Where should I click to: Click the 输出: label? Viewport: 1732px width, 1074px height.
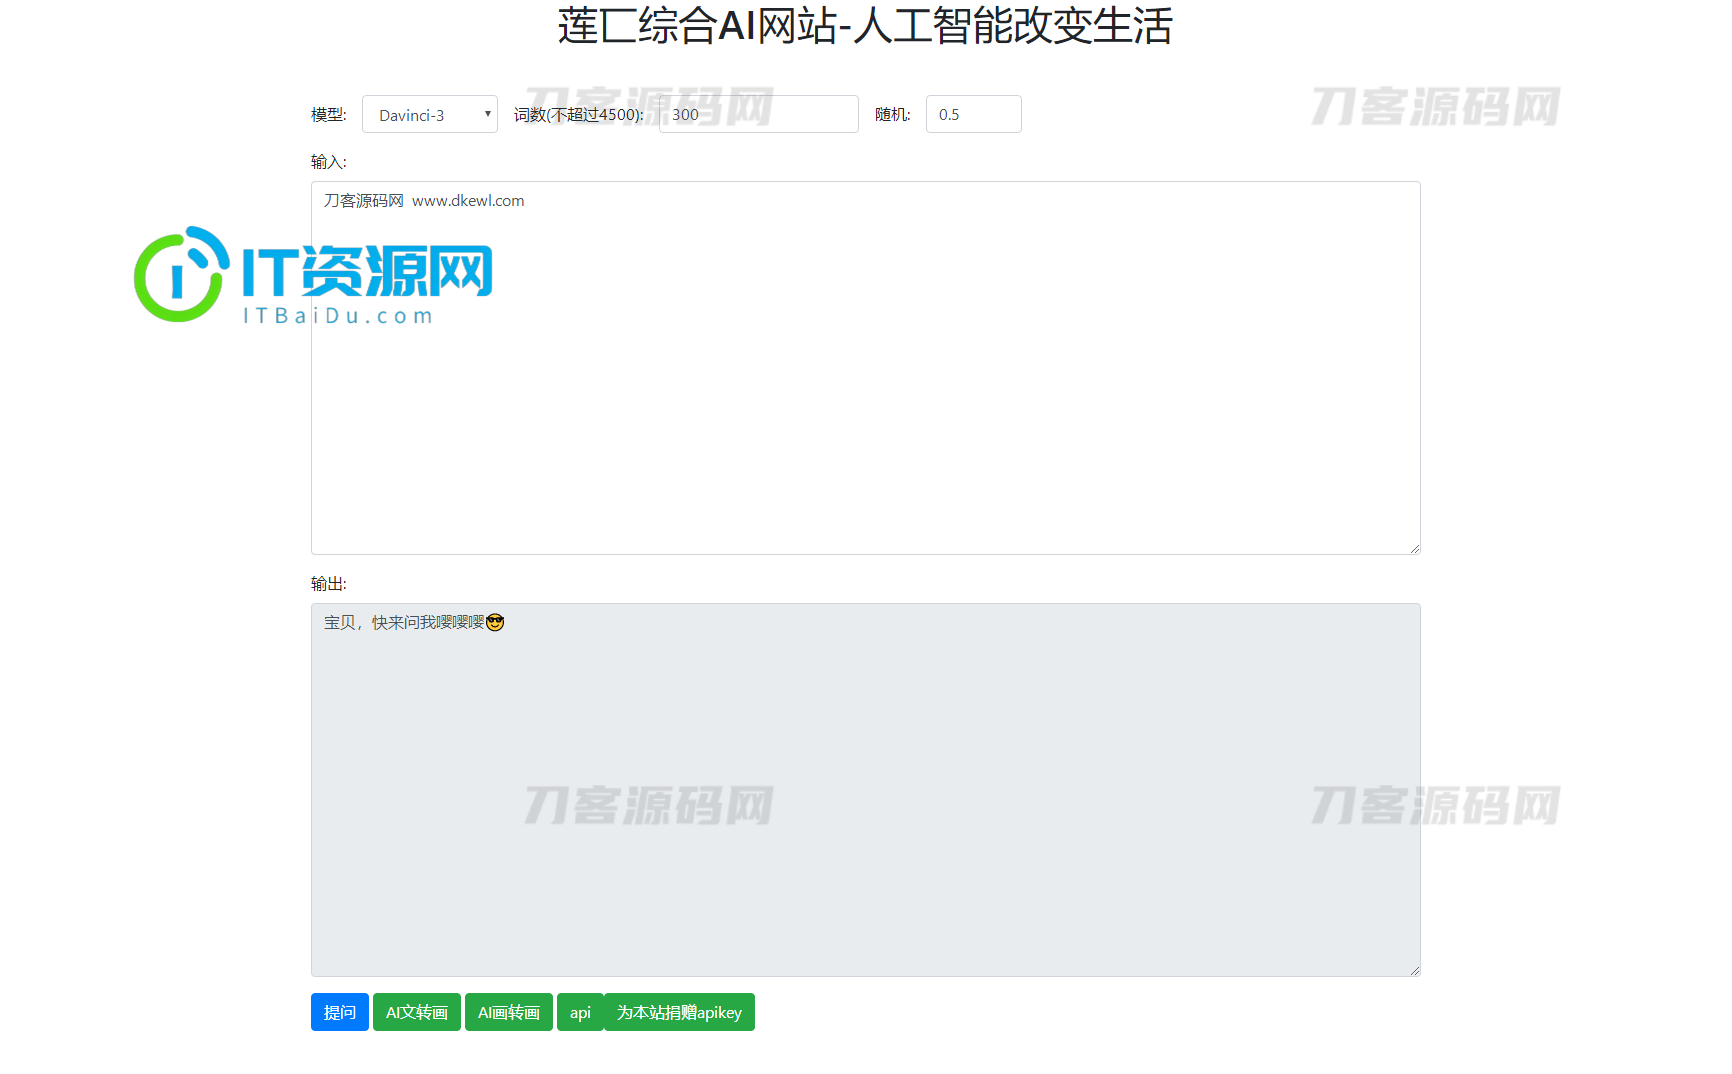pyautogui.click(x=329, y=584)
